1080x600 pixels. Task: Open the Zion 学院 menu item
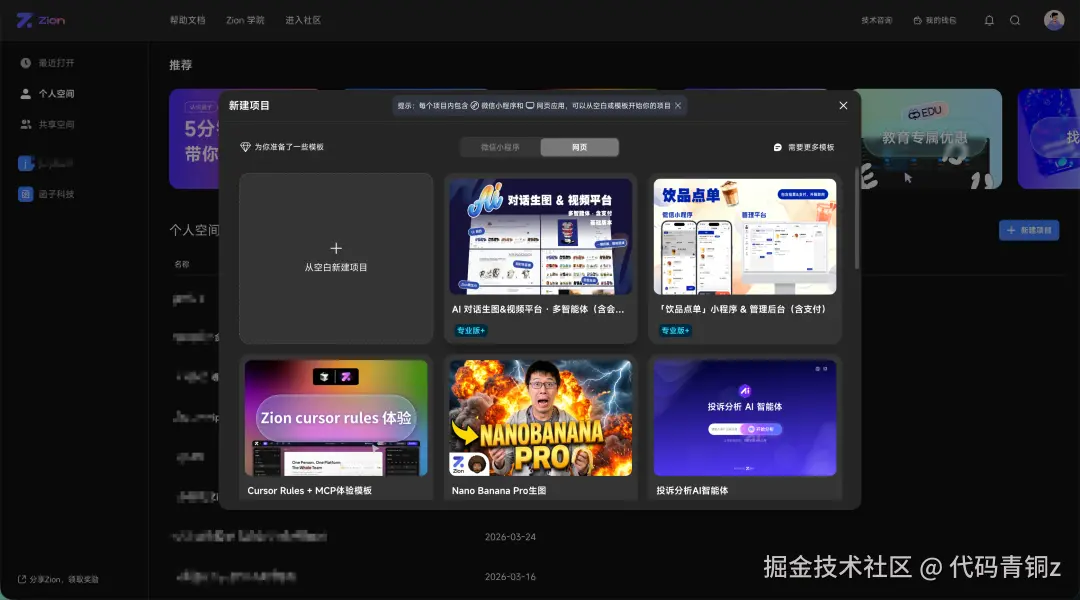245,21
